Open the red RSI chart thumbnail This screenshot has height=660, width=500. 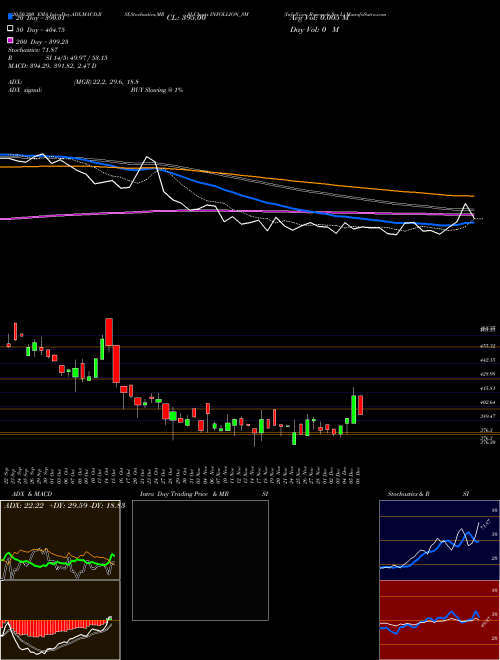(439, 620)
